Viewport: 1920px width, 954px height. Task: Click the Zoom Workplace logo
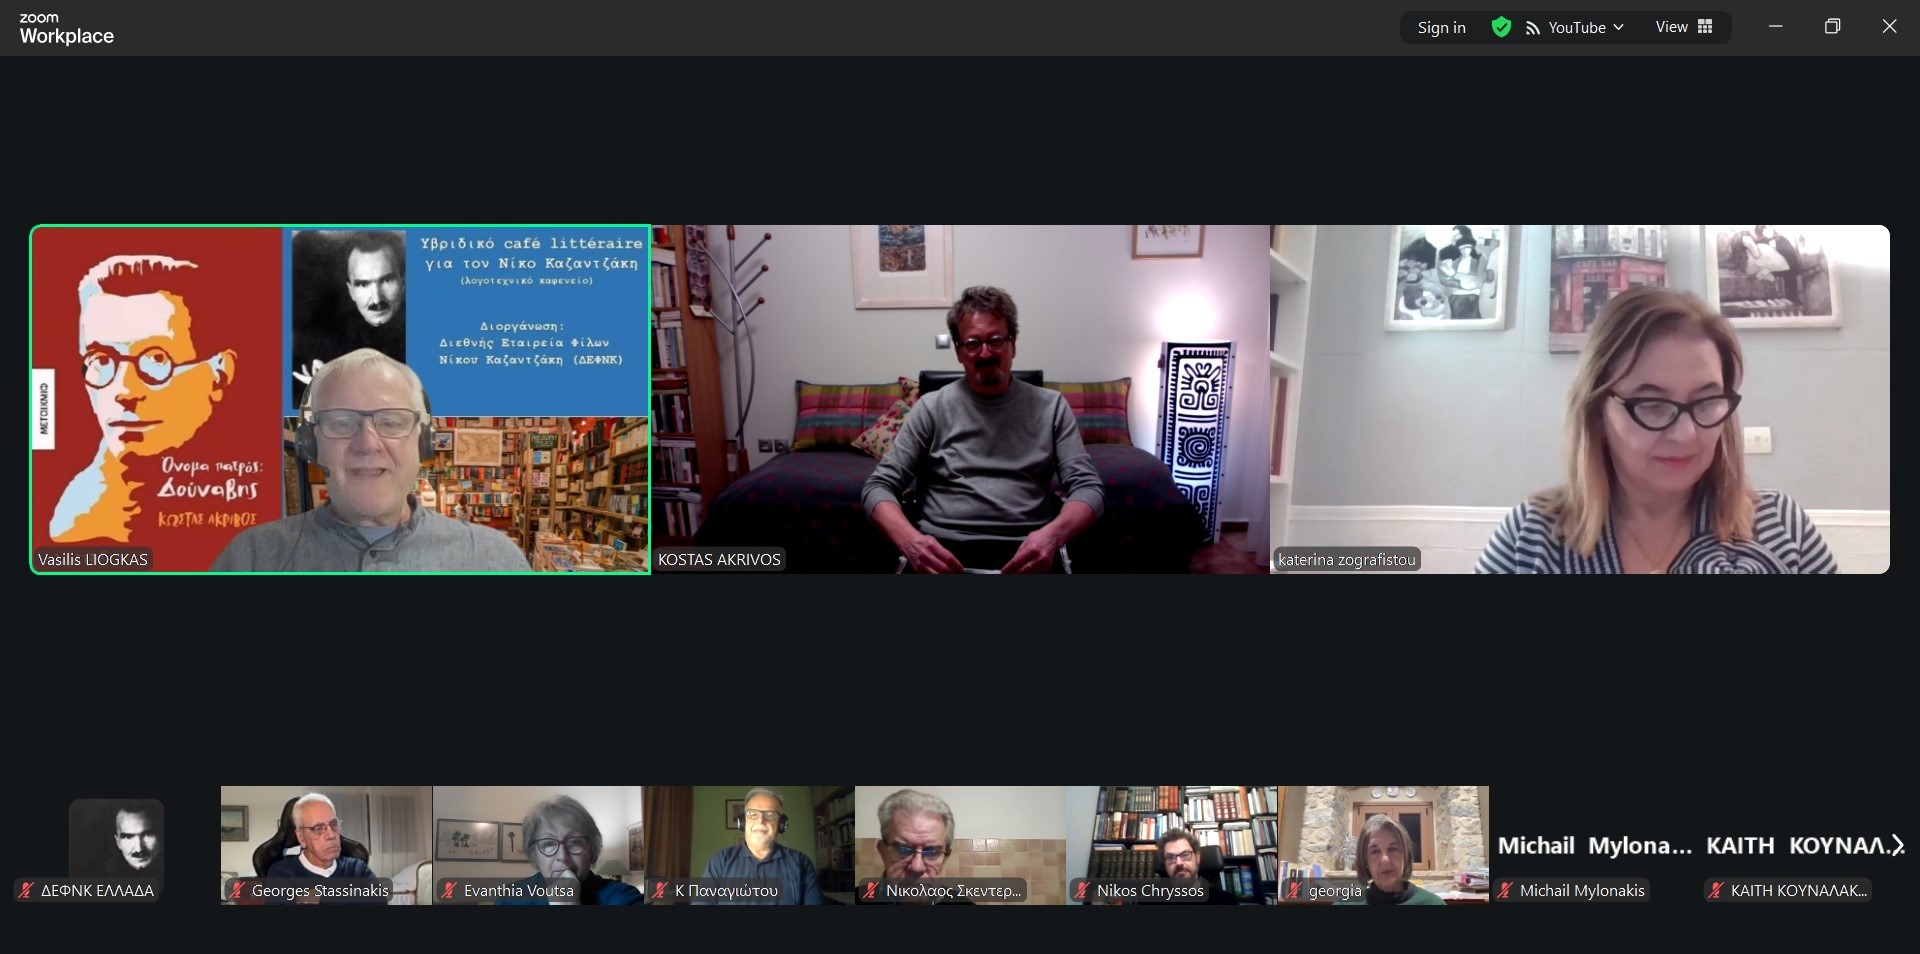pyautogui.click(x=66, y=29)
